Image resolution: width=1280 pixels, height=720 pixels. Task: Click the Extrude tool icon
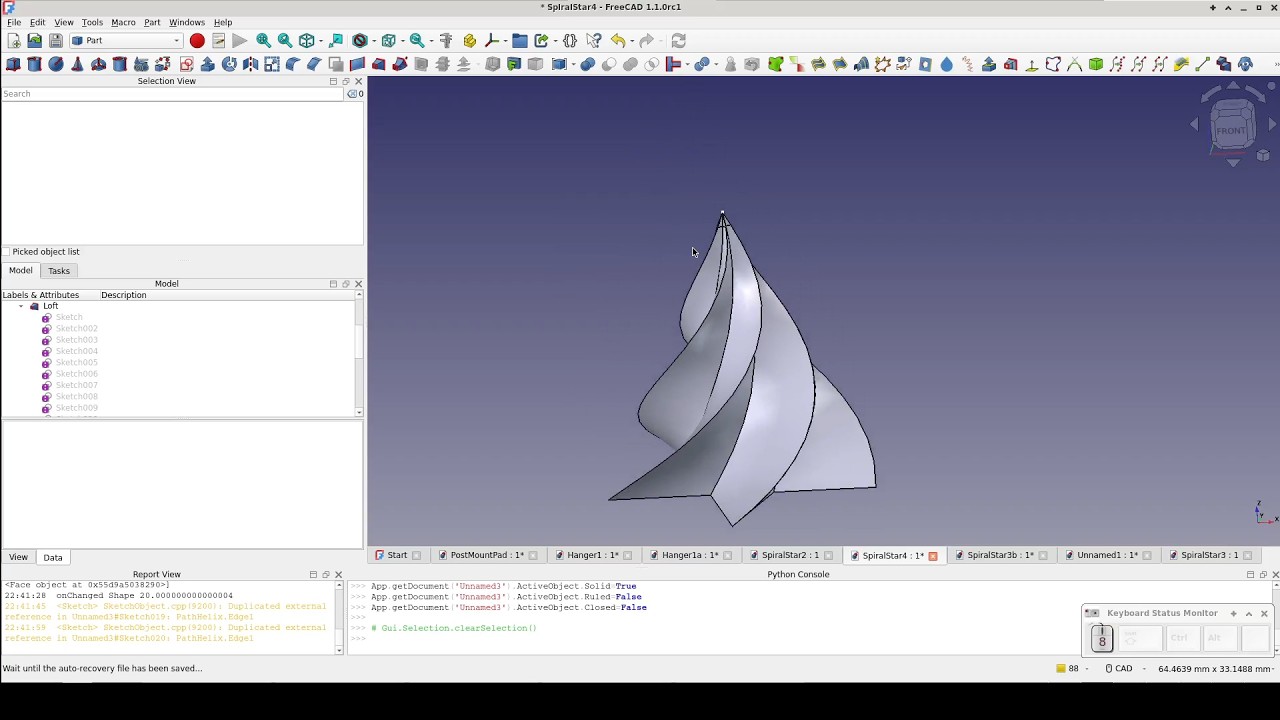click(x=207, y=64)
